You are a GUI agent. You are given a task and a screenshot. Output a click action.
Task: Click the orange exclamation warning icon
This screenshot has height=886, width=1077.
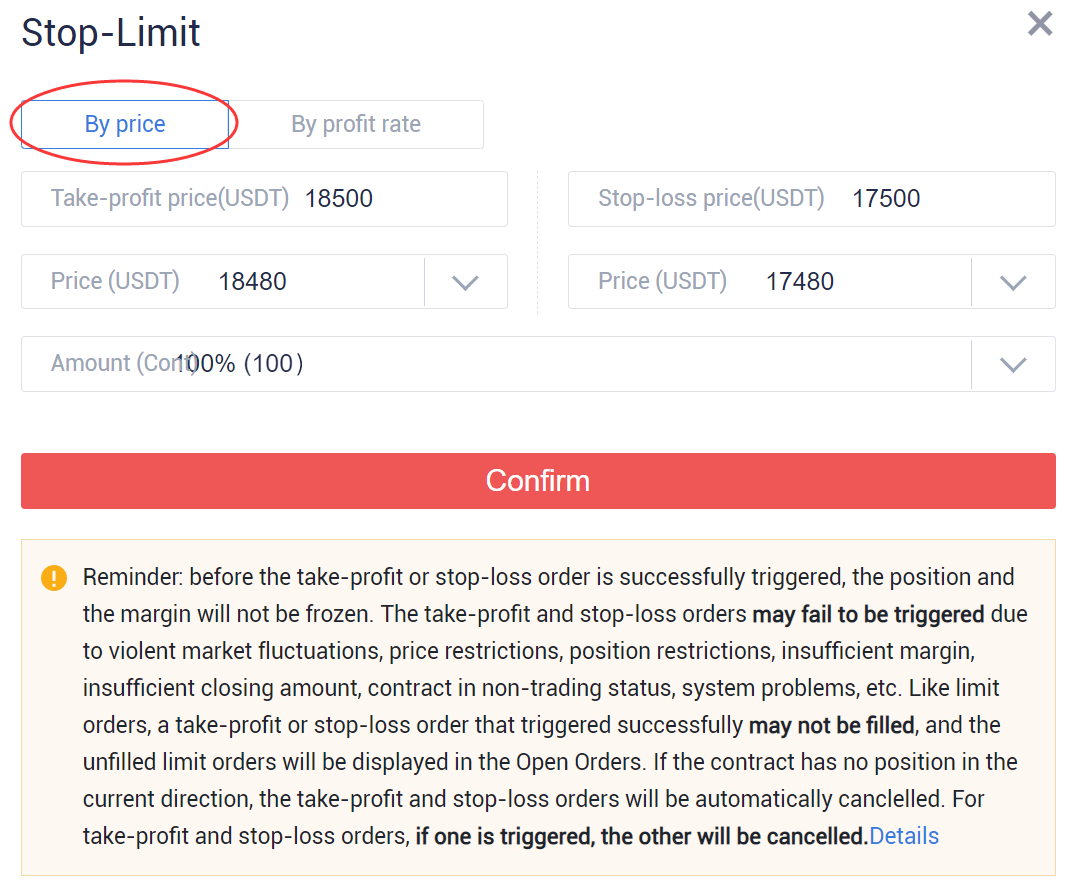(x=54, y=578)
